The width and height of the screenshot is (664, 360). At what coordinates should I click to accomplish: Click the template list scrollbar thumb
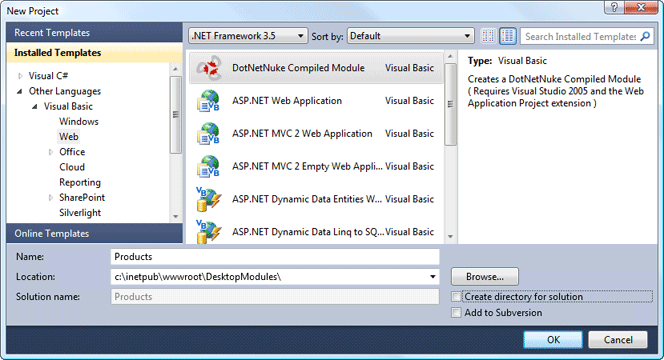450,105
